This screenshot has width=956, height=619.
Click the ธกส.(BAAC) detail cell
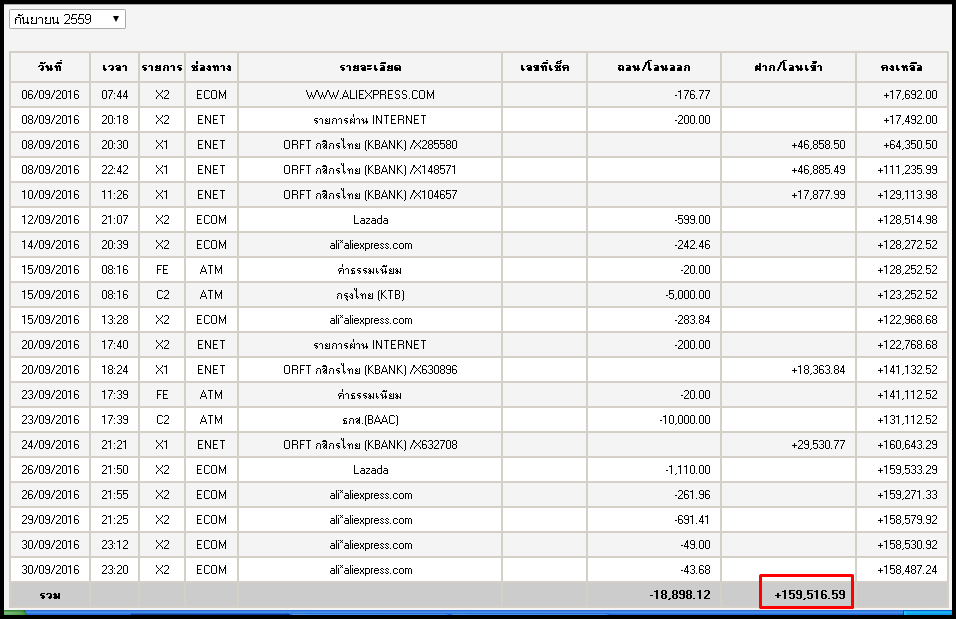tap(370, 420)
